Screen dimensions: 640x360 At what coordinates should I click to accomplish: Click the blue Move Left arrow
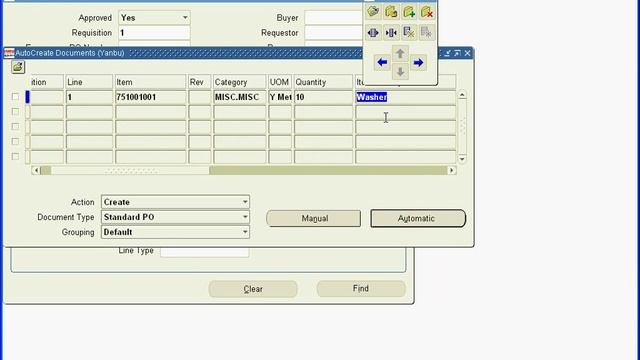382,62
